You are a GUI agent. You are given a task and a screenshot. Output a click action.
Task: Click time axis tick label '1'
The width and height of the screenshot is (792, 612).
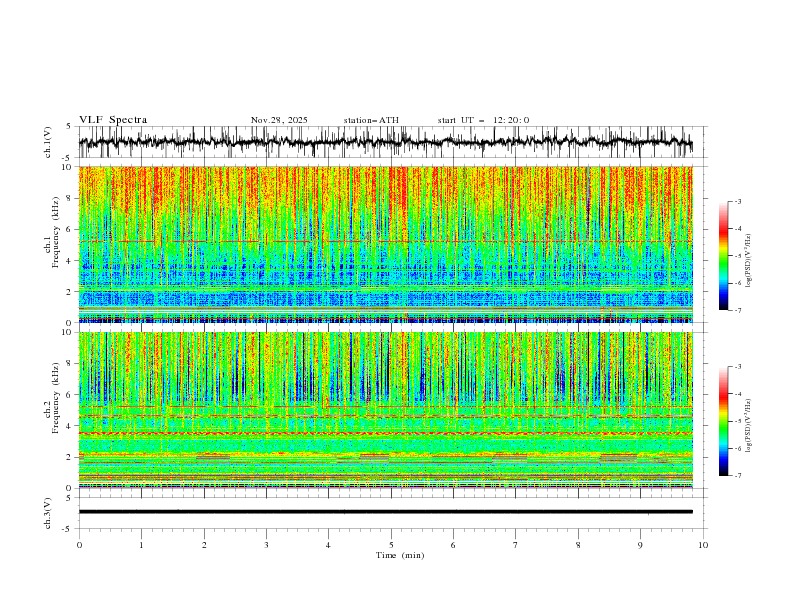141,545
